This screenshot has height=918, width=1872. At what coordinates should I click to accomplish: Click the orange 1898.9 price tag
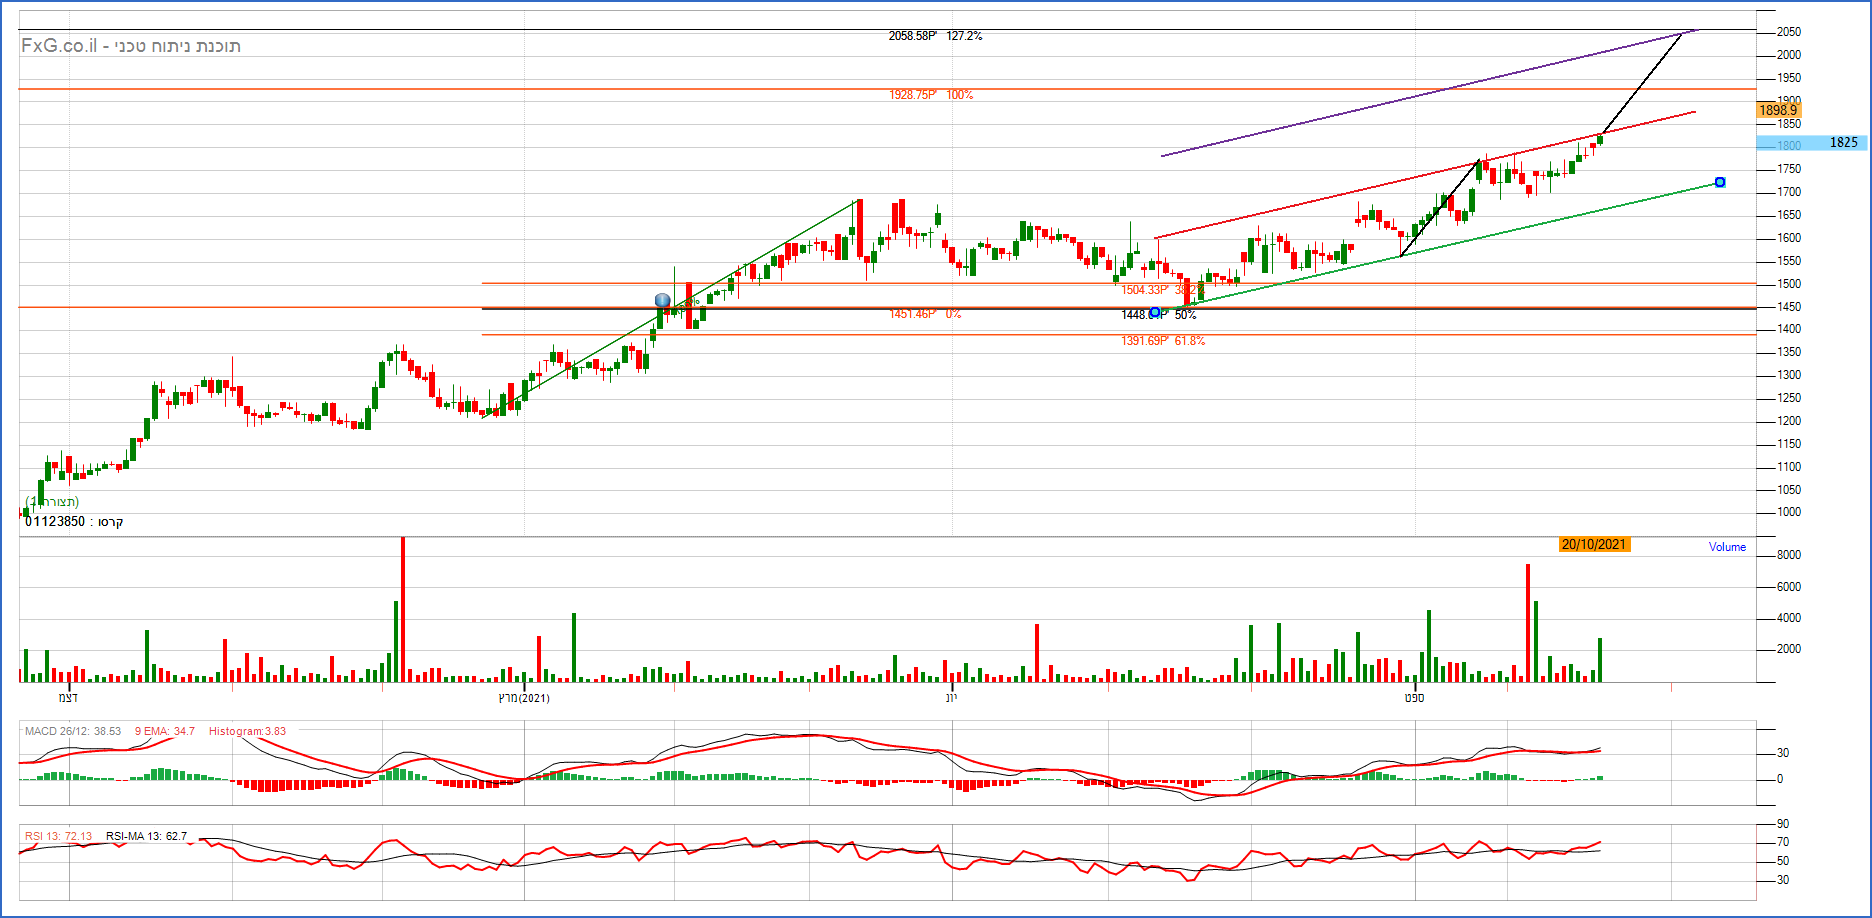pos(1778,110)
